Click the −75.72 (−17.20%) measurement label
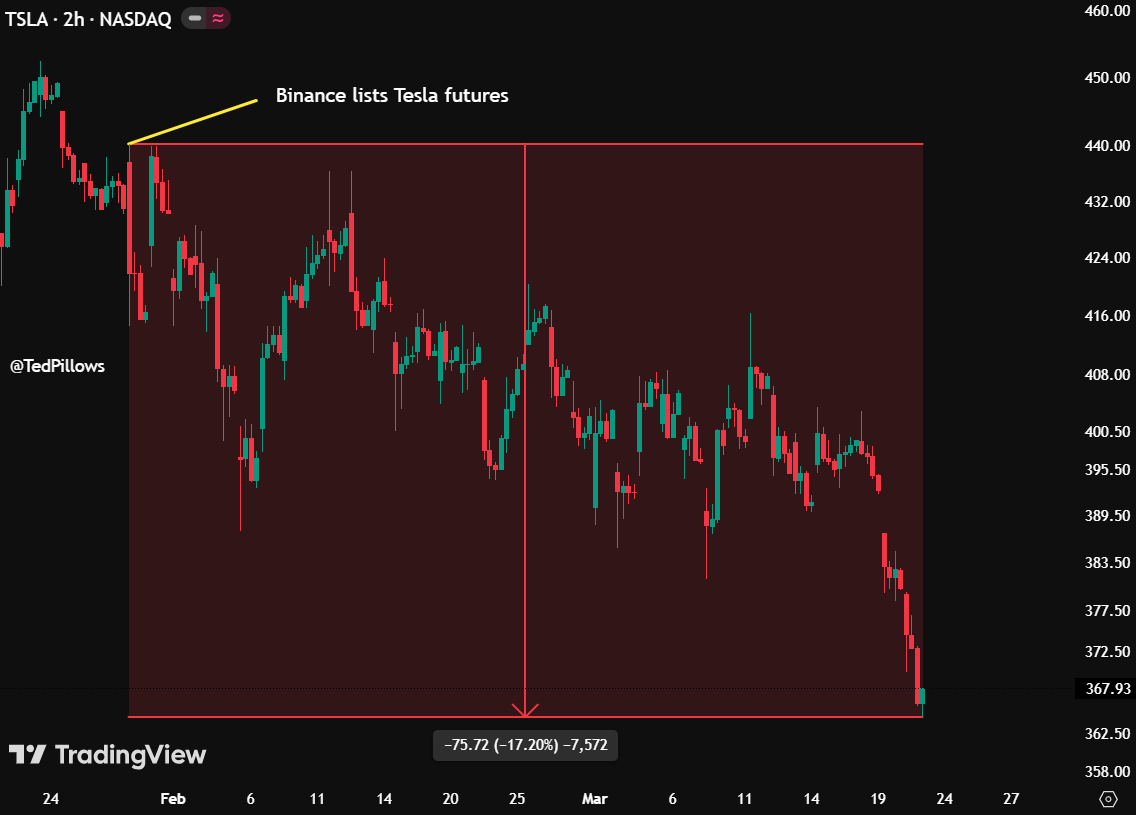The height and width of the screenshot is (815, 1136). click(x=525, y=745)
